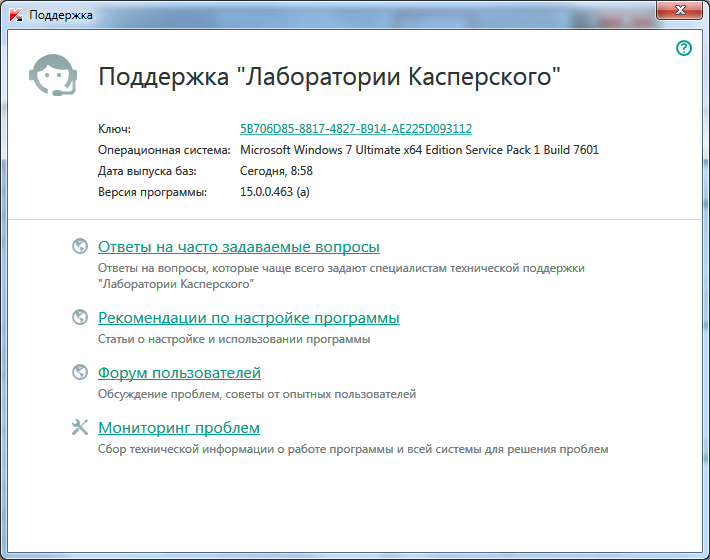Close the Поддержка window

click(x=680, y=10)
